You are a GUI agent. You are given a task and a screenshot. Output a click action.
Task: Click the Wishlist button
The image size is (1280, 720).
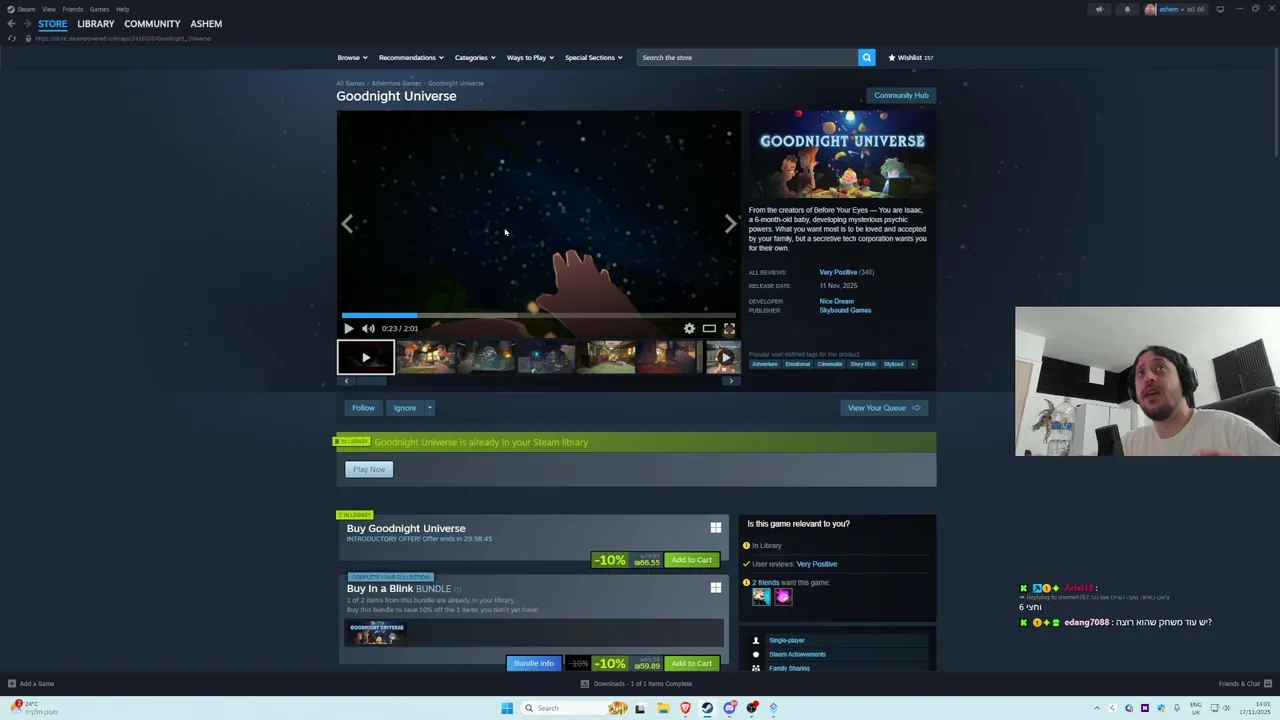910,57
